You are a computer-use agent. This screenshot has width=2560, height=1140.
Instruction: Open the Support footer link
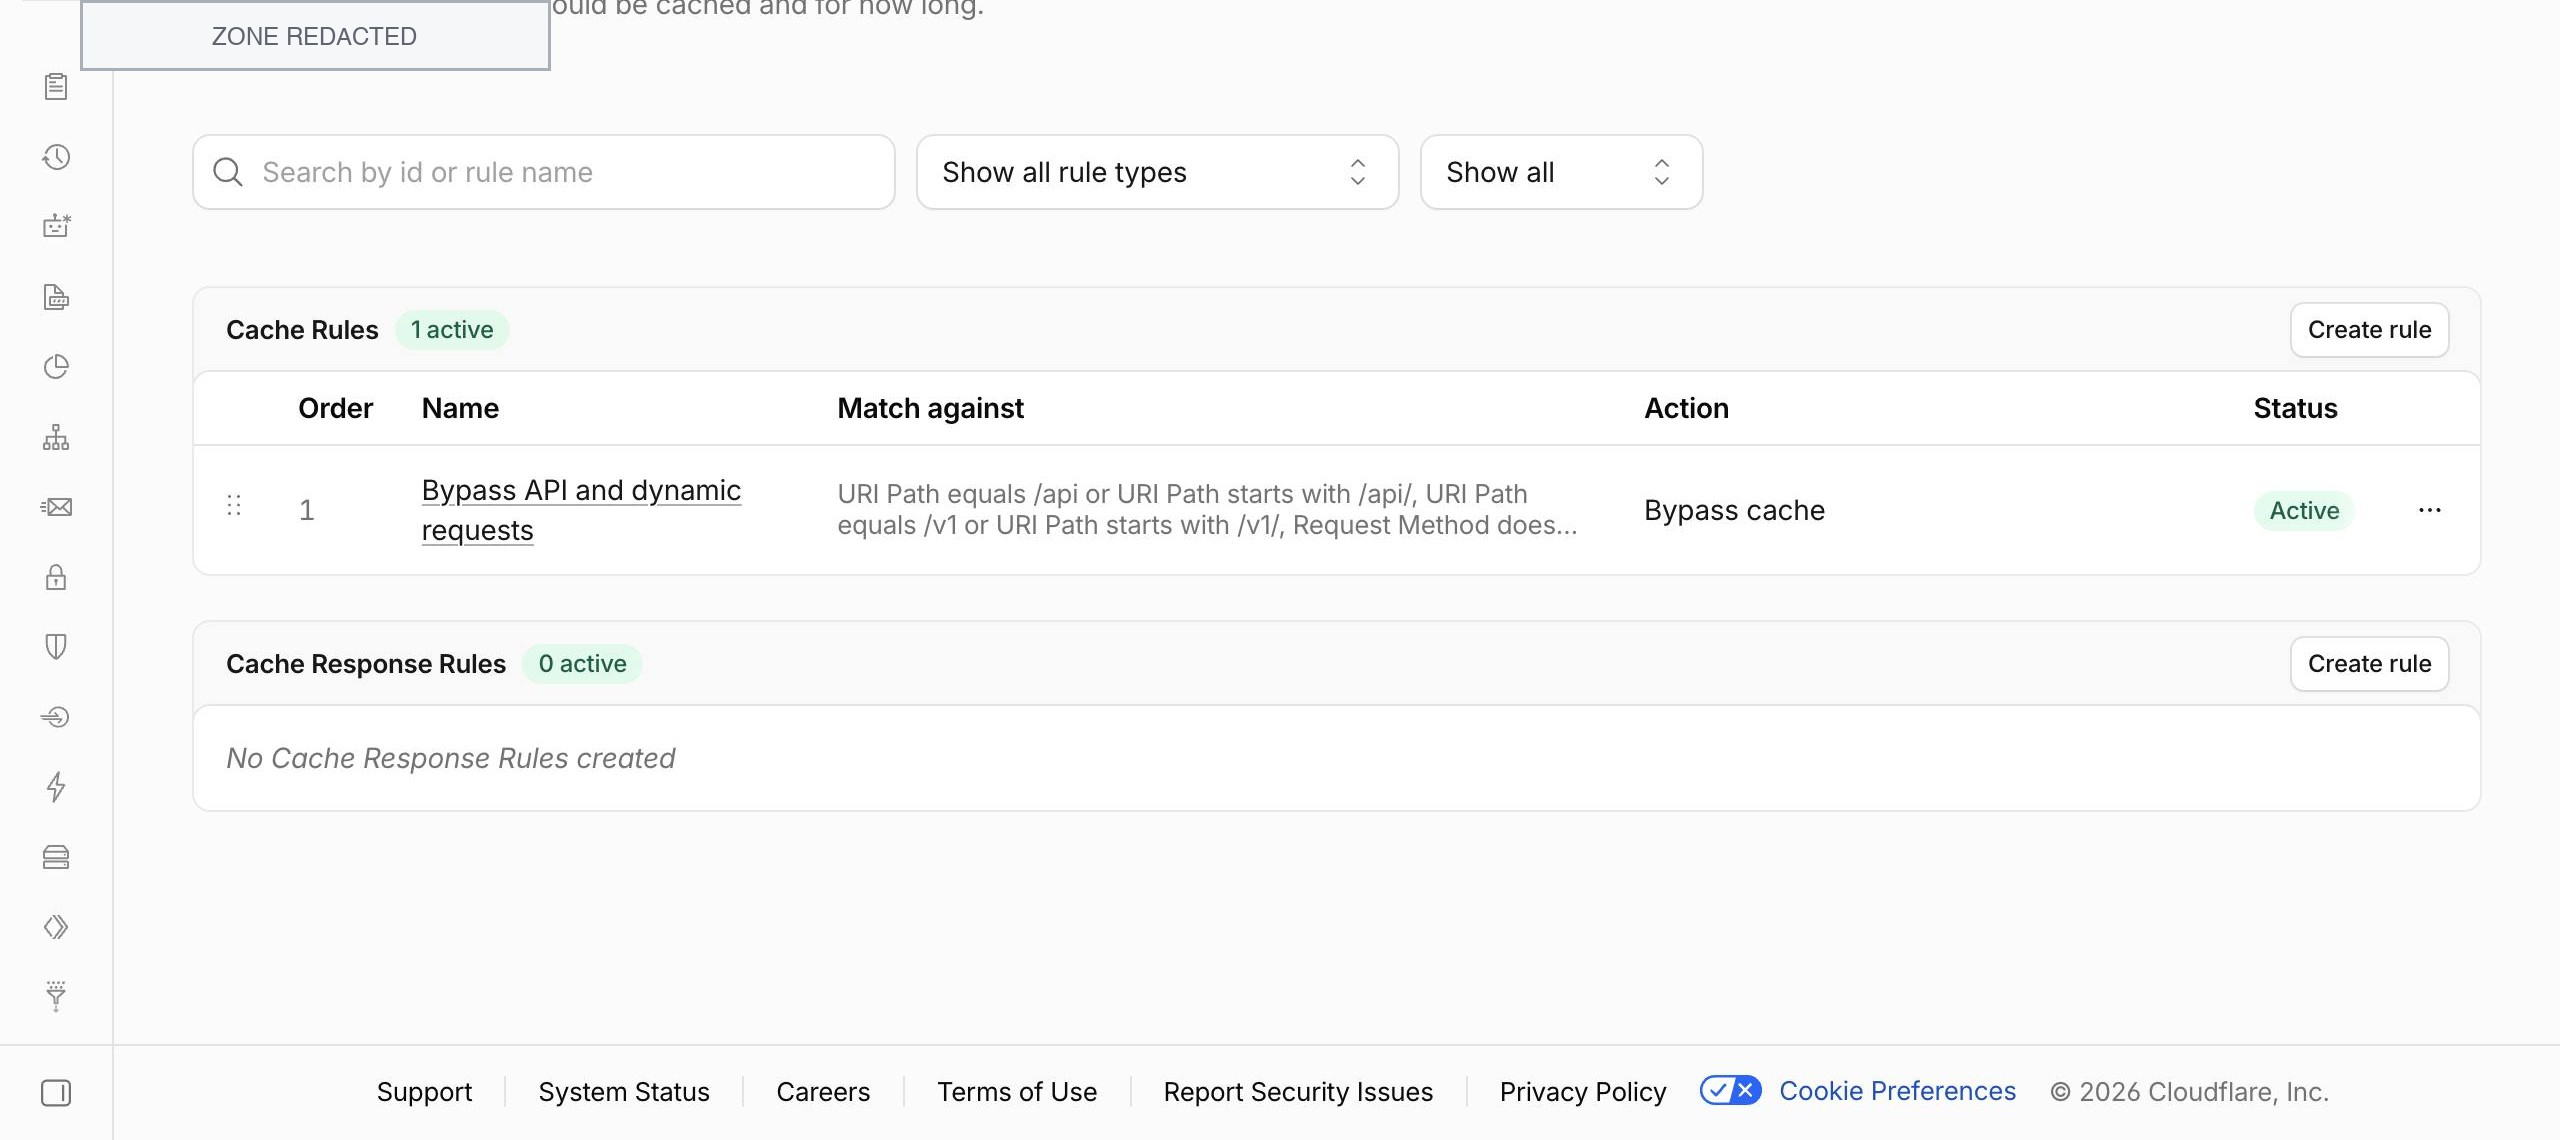pos(424,1092)
